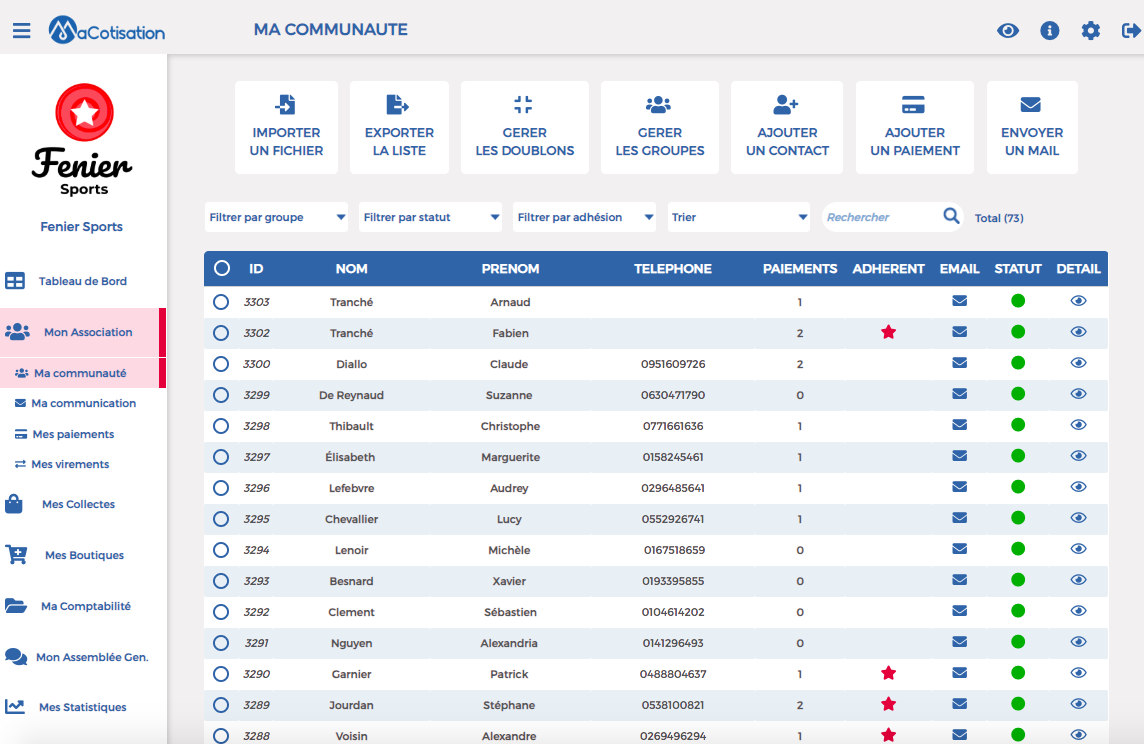Click Ajouter un contact
This screenshot has height=744, width=1144.
pos(787,127)
